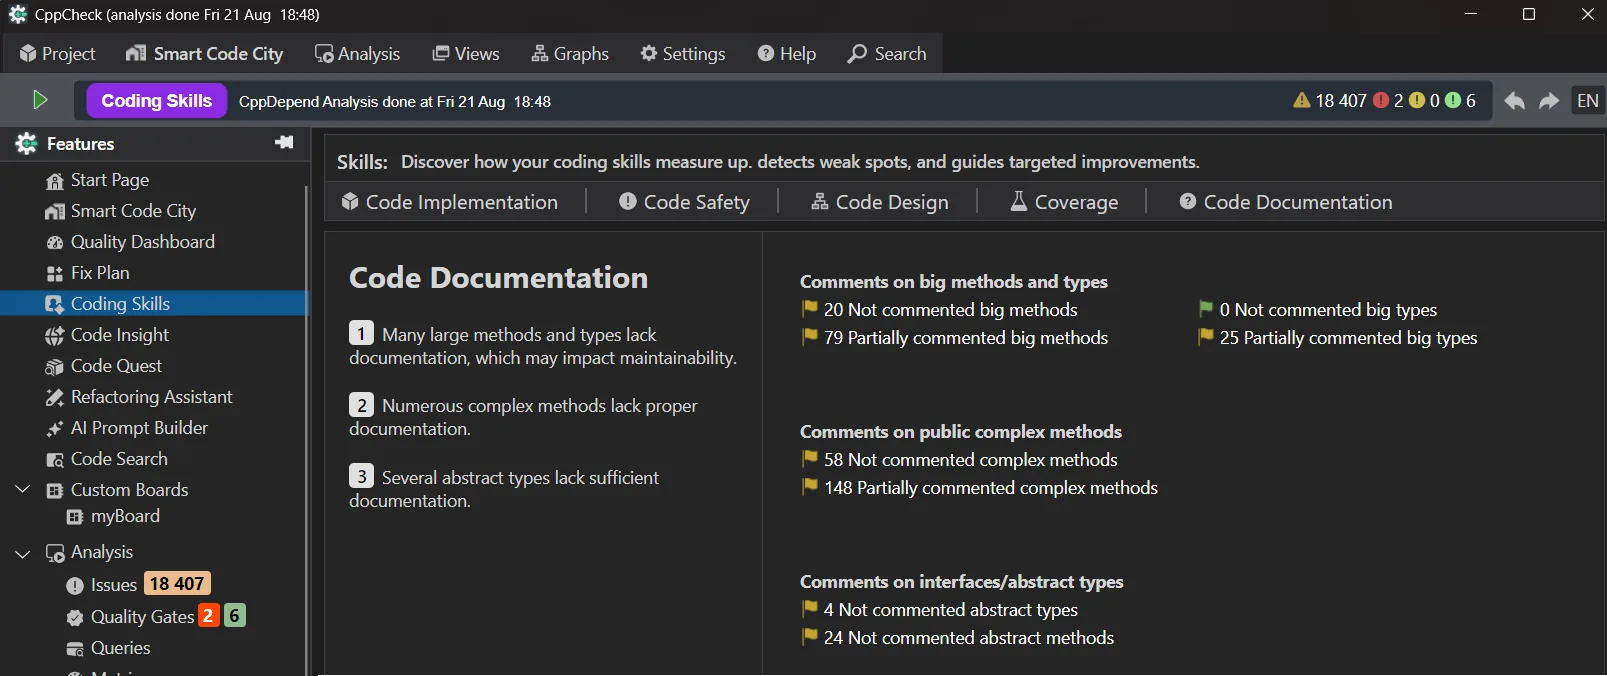Switch to the Code Design tab
The width and height of the screenshot is (1607, 676).
pyautogui.click(x=879, y=202)
